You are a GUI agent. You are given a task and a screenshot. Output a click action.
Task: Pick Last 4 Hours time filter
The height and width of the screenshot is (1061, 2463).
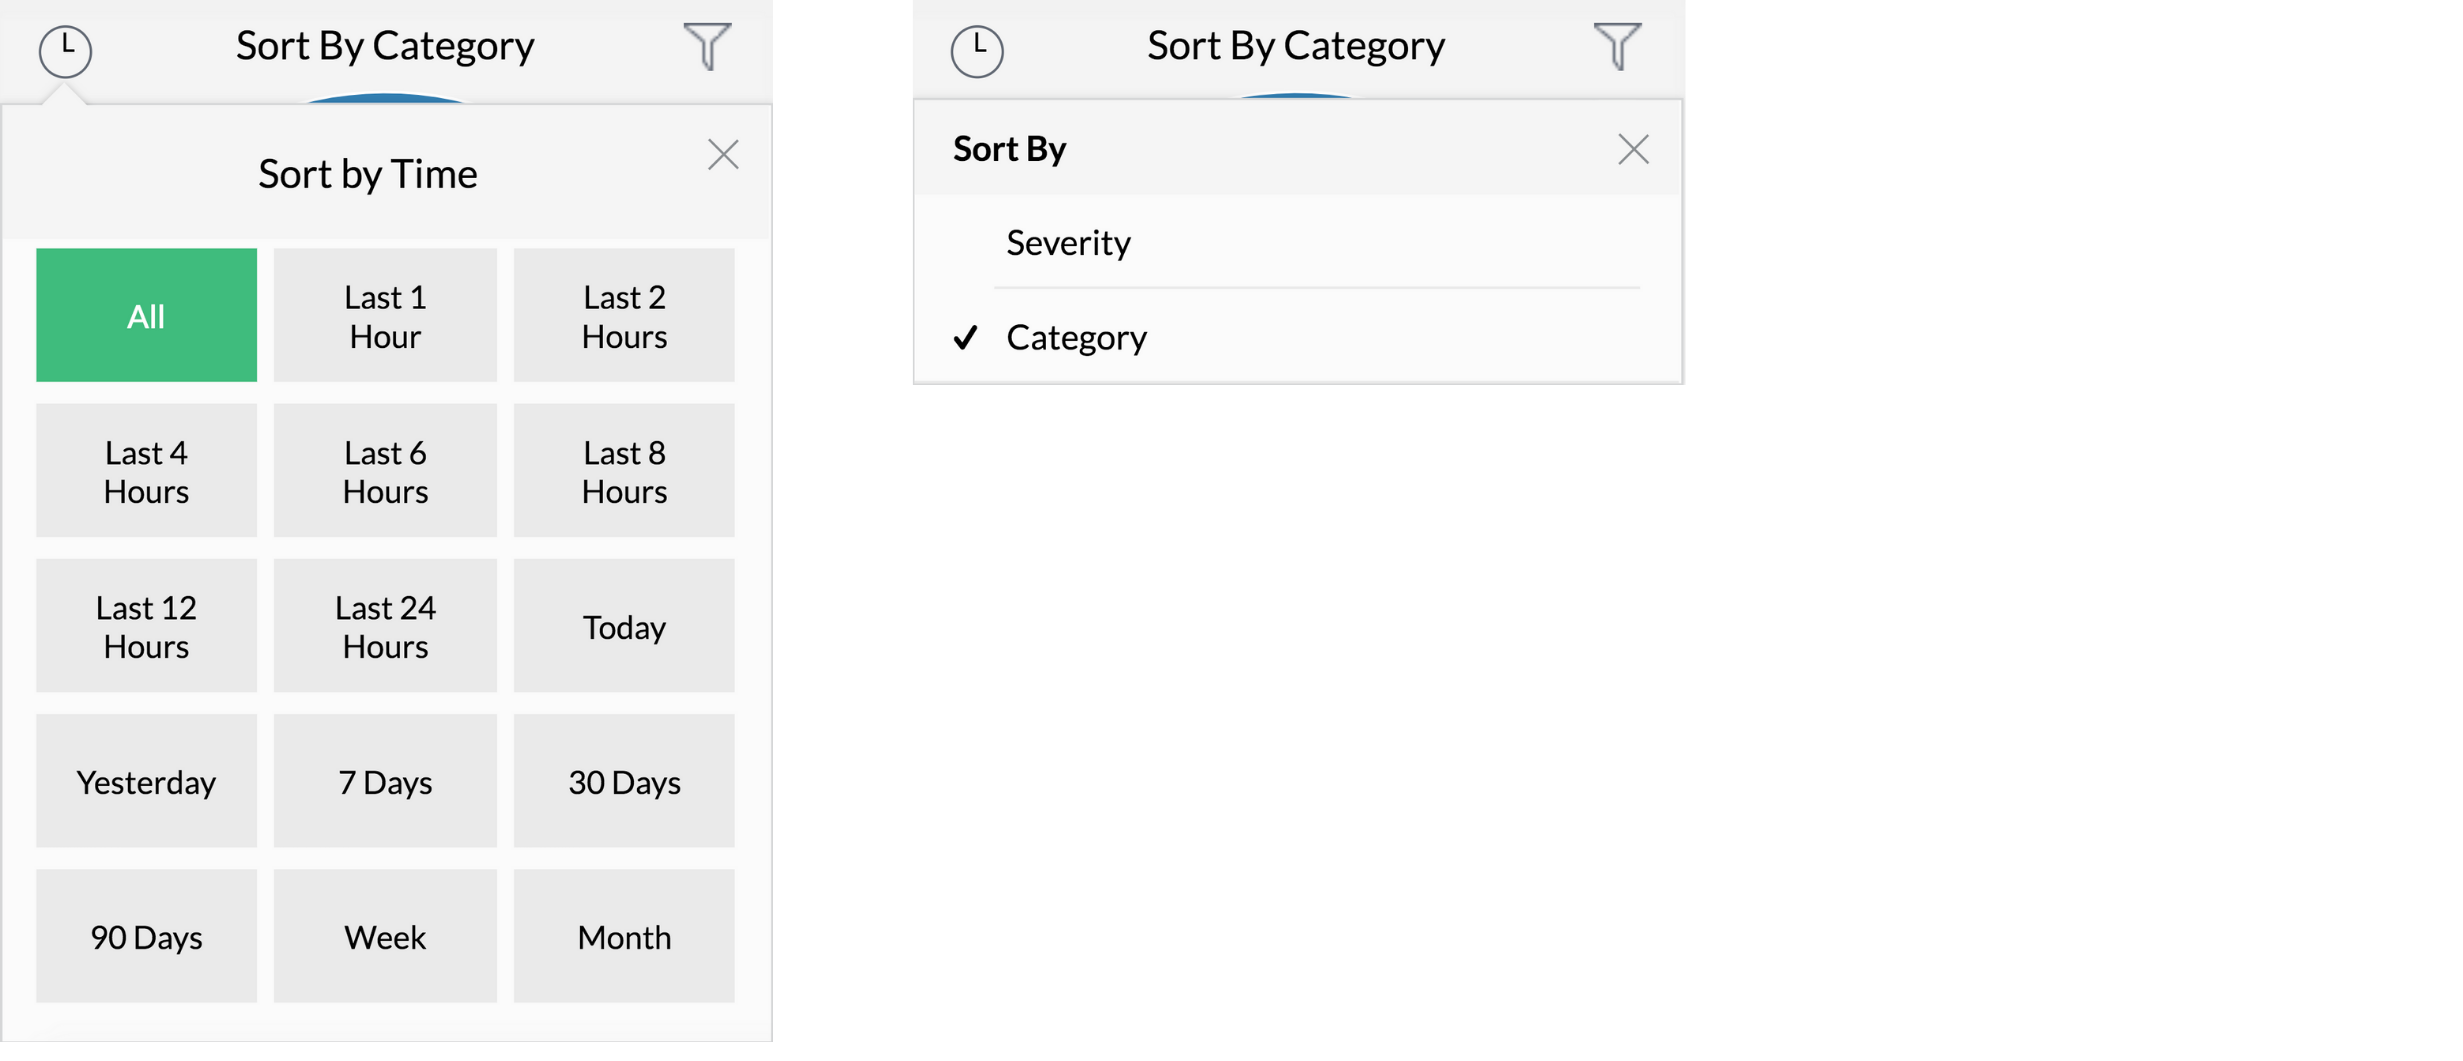coord(146,471)
